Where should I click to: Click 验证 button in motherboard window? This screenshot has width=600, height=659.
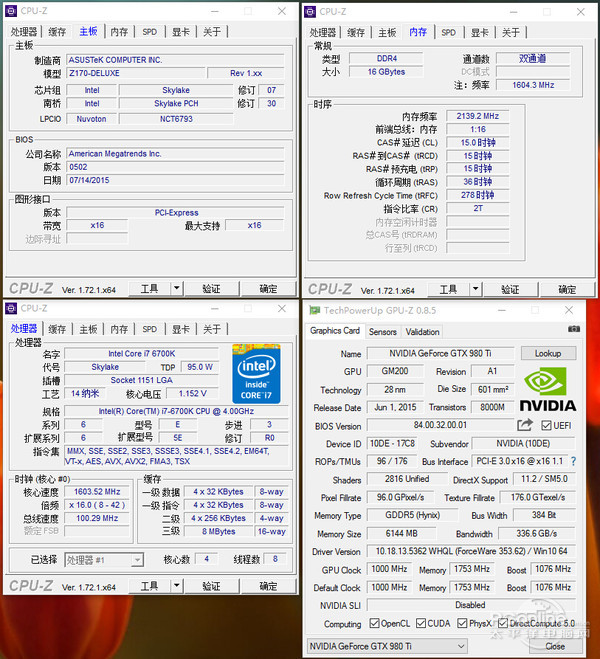tap(211, 289)
